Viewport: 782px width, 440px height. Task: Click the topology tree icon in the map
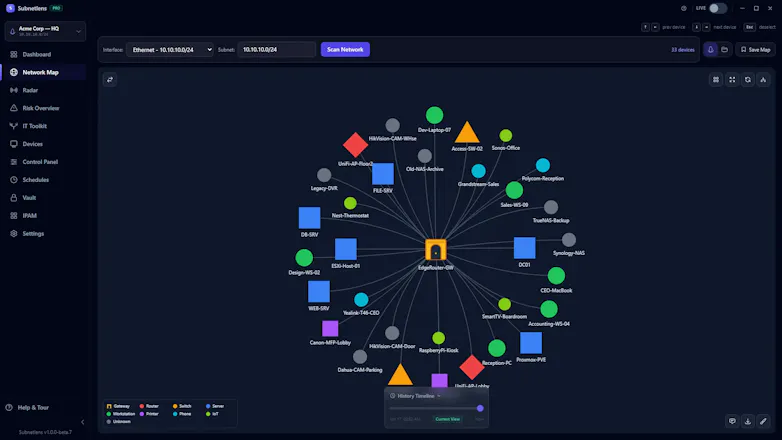point(763,79)
